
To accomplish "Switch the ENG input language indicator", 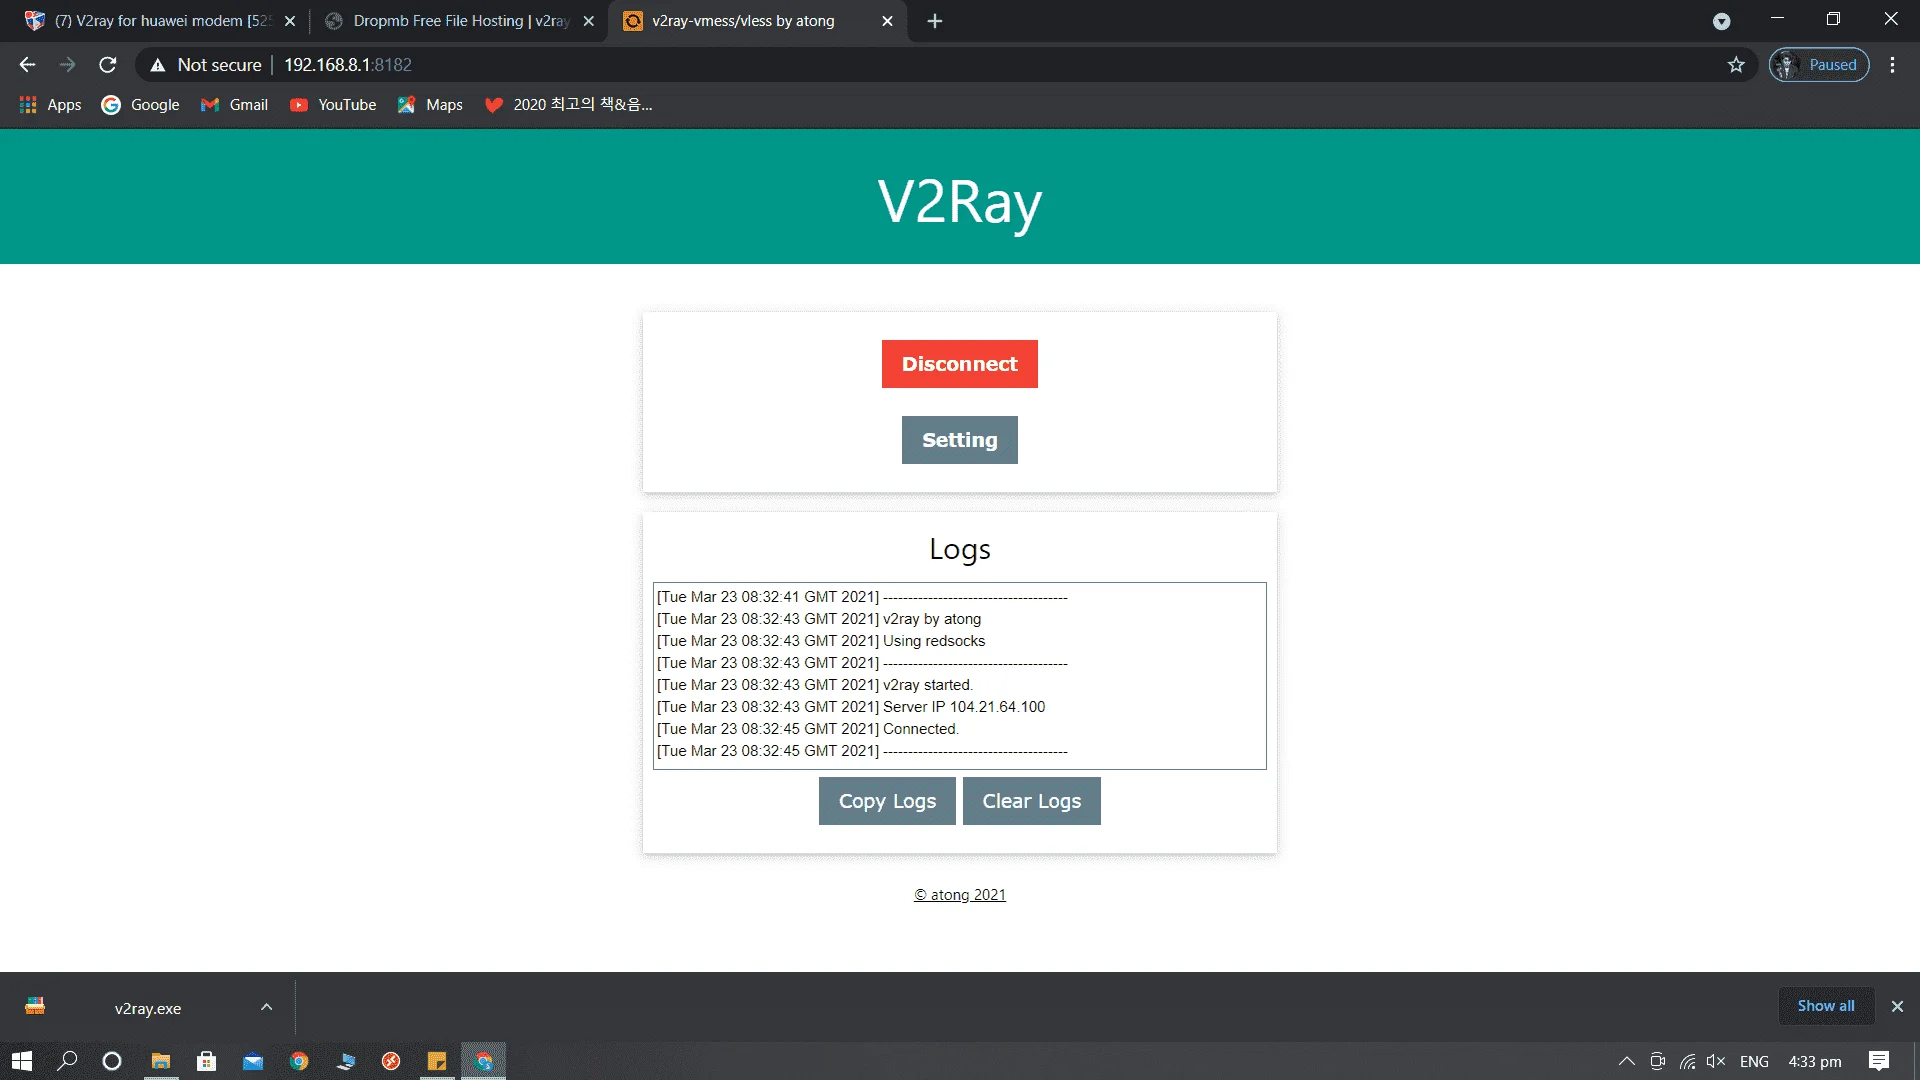I will pos(1754,1061).
